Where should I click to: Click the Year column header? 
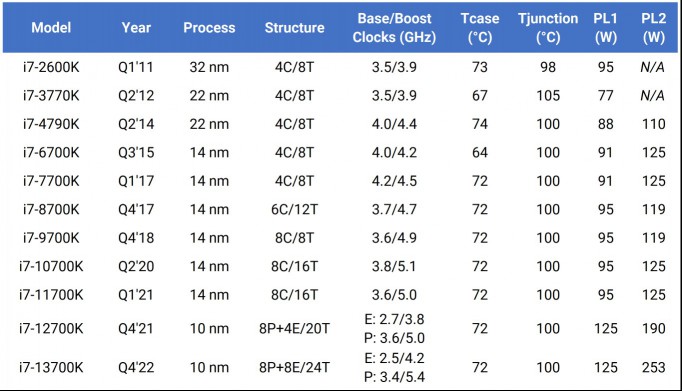[136, 28]
